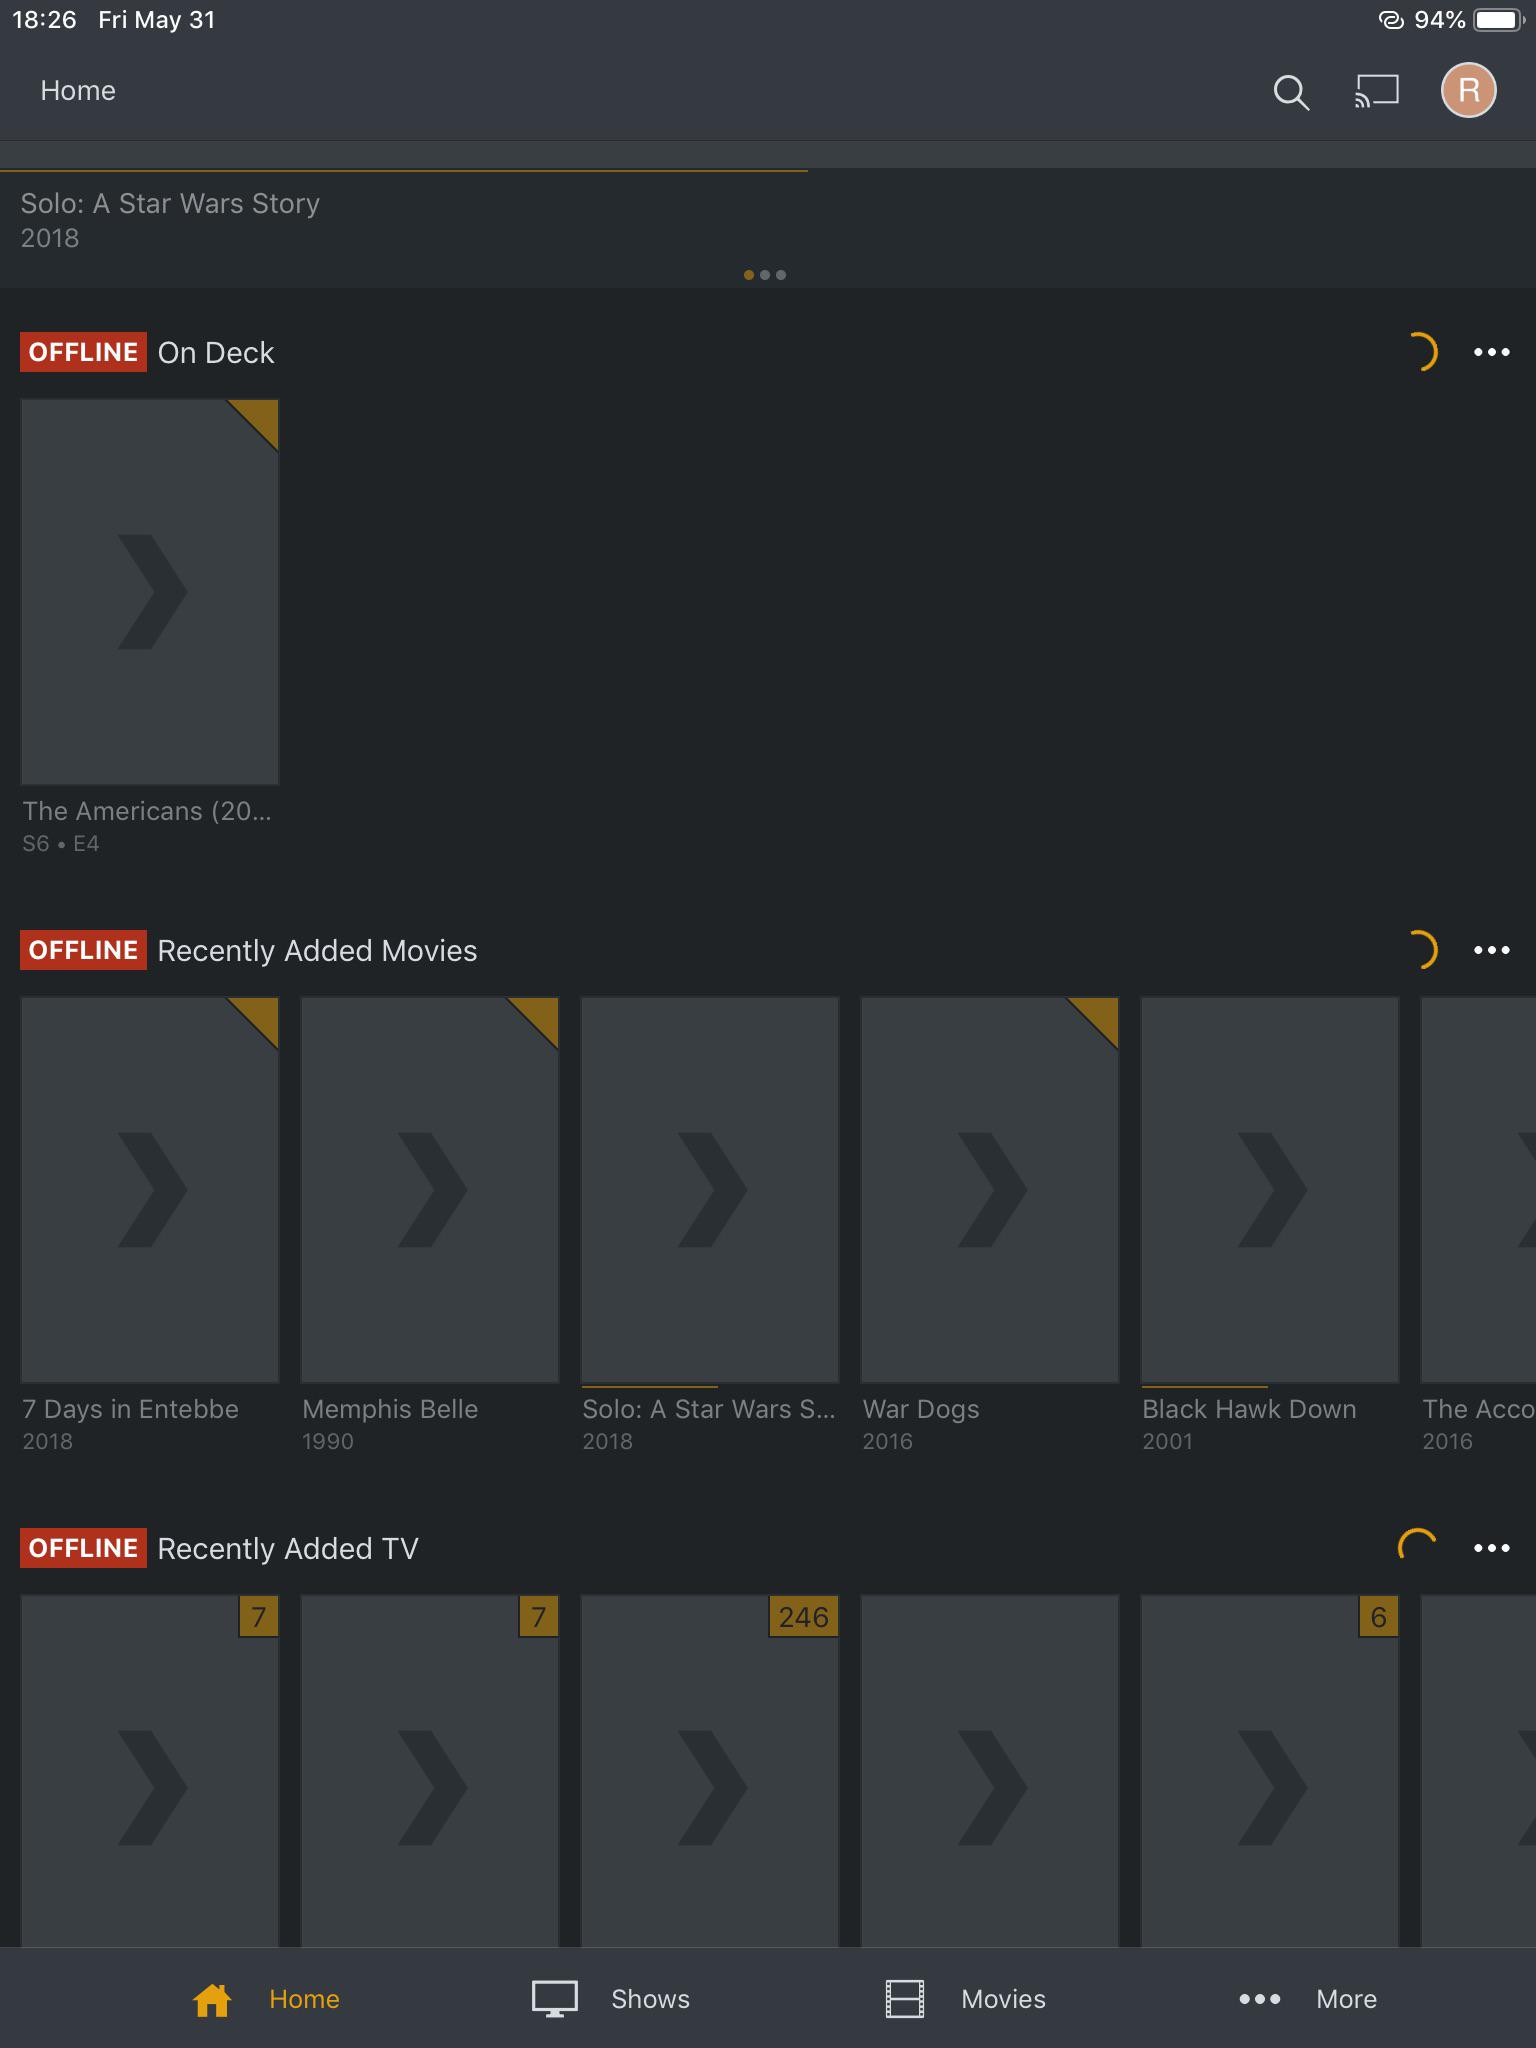The width and height of the screenshot is (1536, 2048).
Task: Tap the Memphis Belle title text
Action: 390,1409
